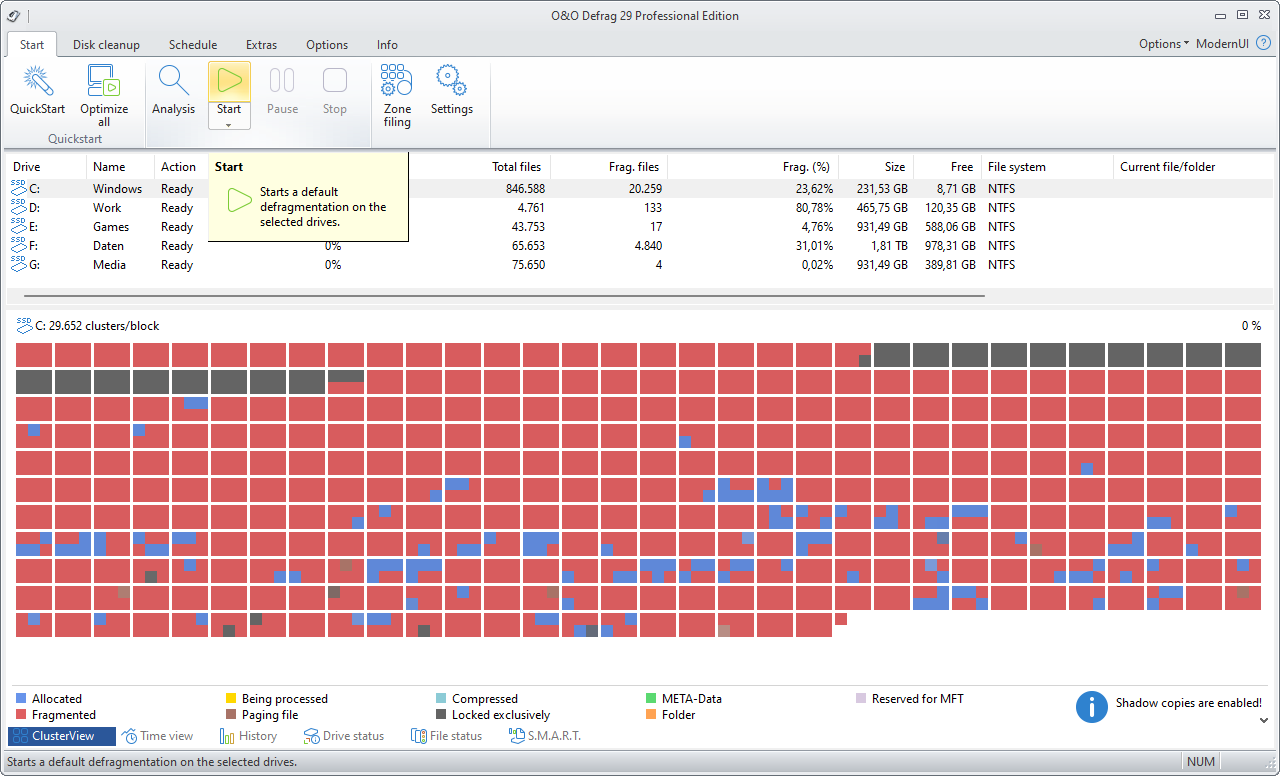This screenshot has width=1280, height=776.
Task: Switch to the S.M.A.R.T. tab
Action: [x=545, y=736]
